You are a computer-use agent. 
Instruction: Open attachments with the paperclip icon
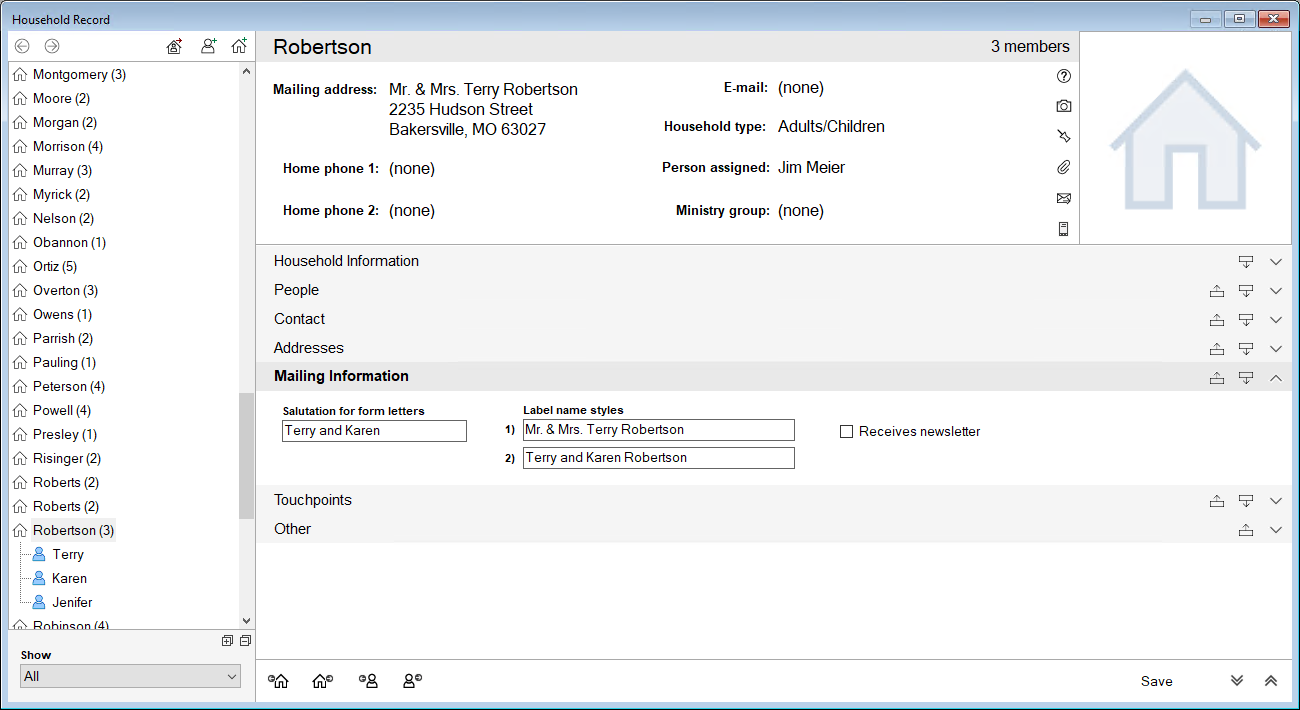[x=1063, y=167]
